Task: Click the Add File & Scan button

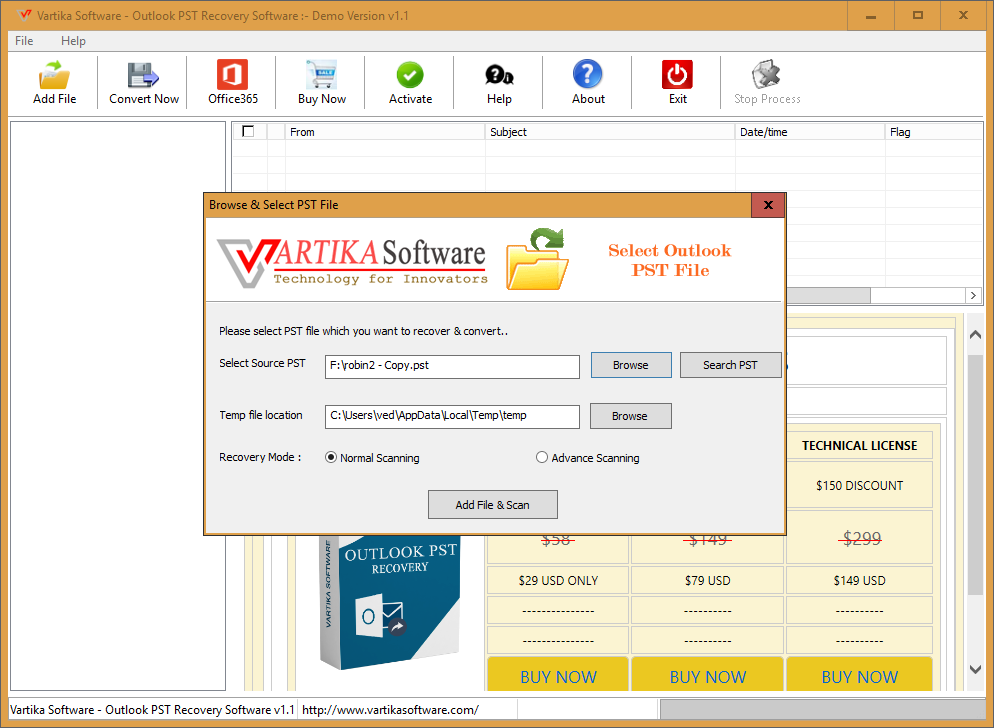Action: 493,505
